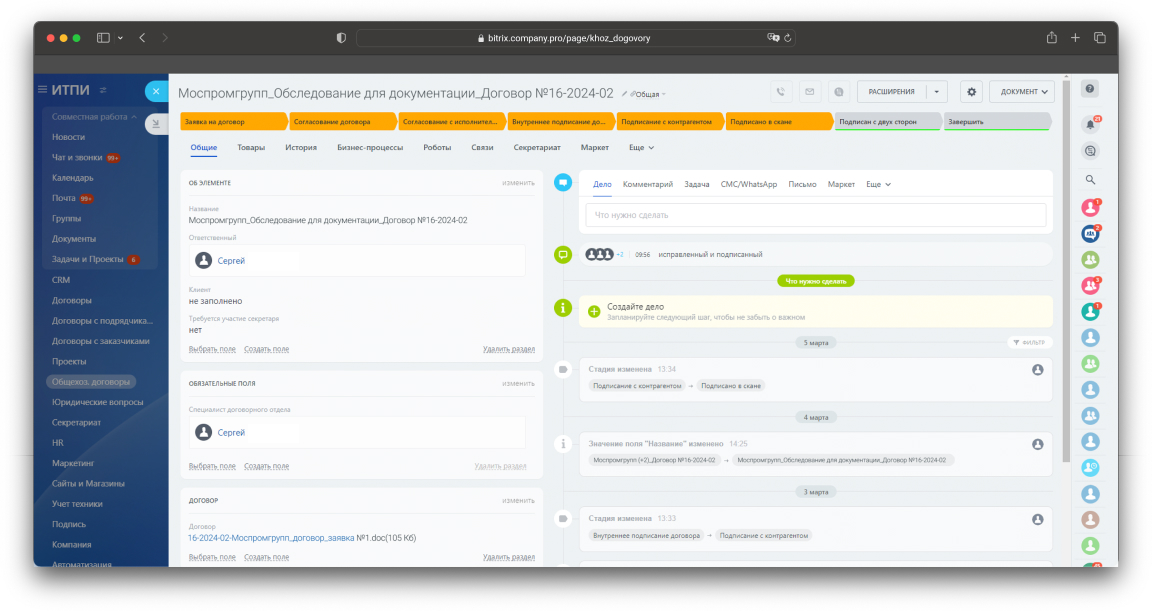Click the green Что нужно сделать label

[x=816, y=281]
